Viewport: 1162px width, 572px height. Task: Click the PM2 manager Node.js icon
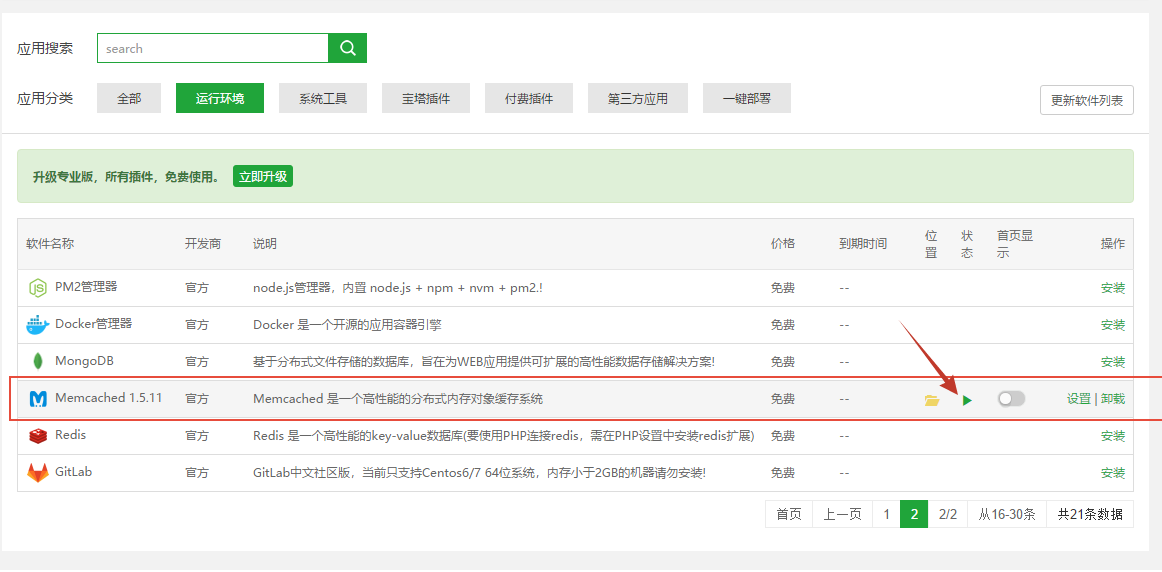tap(37, 288)
